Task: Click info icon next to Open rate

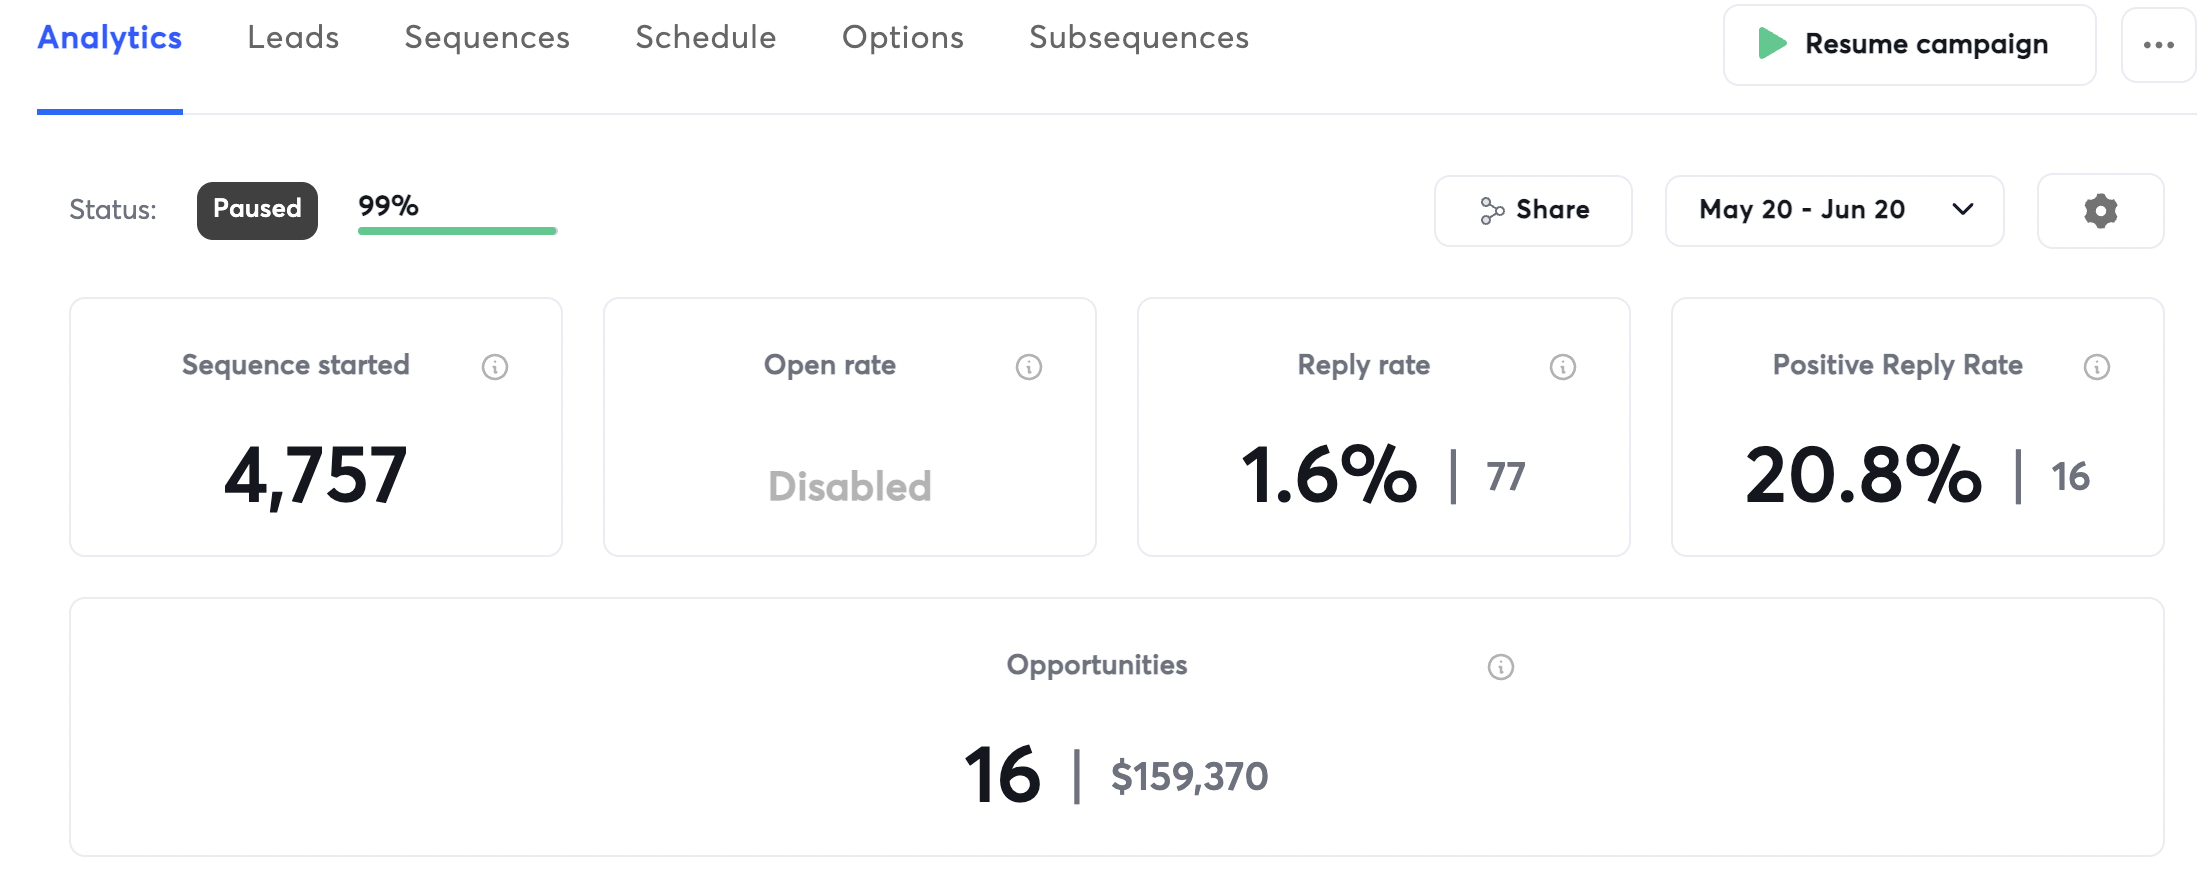Action: click(x=1029, y=367)
